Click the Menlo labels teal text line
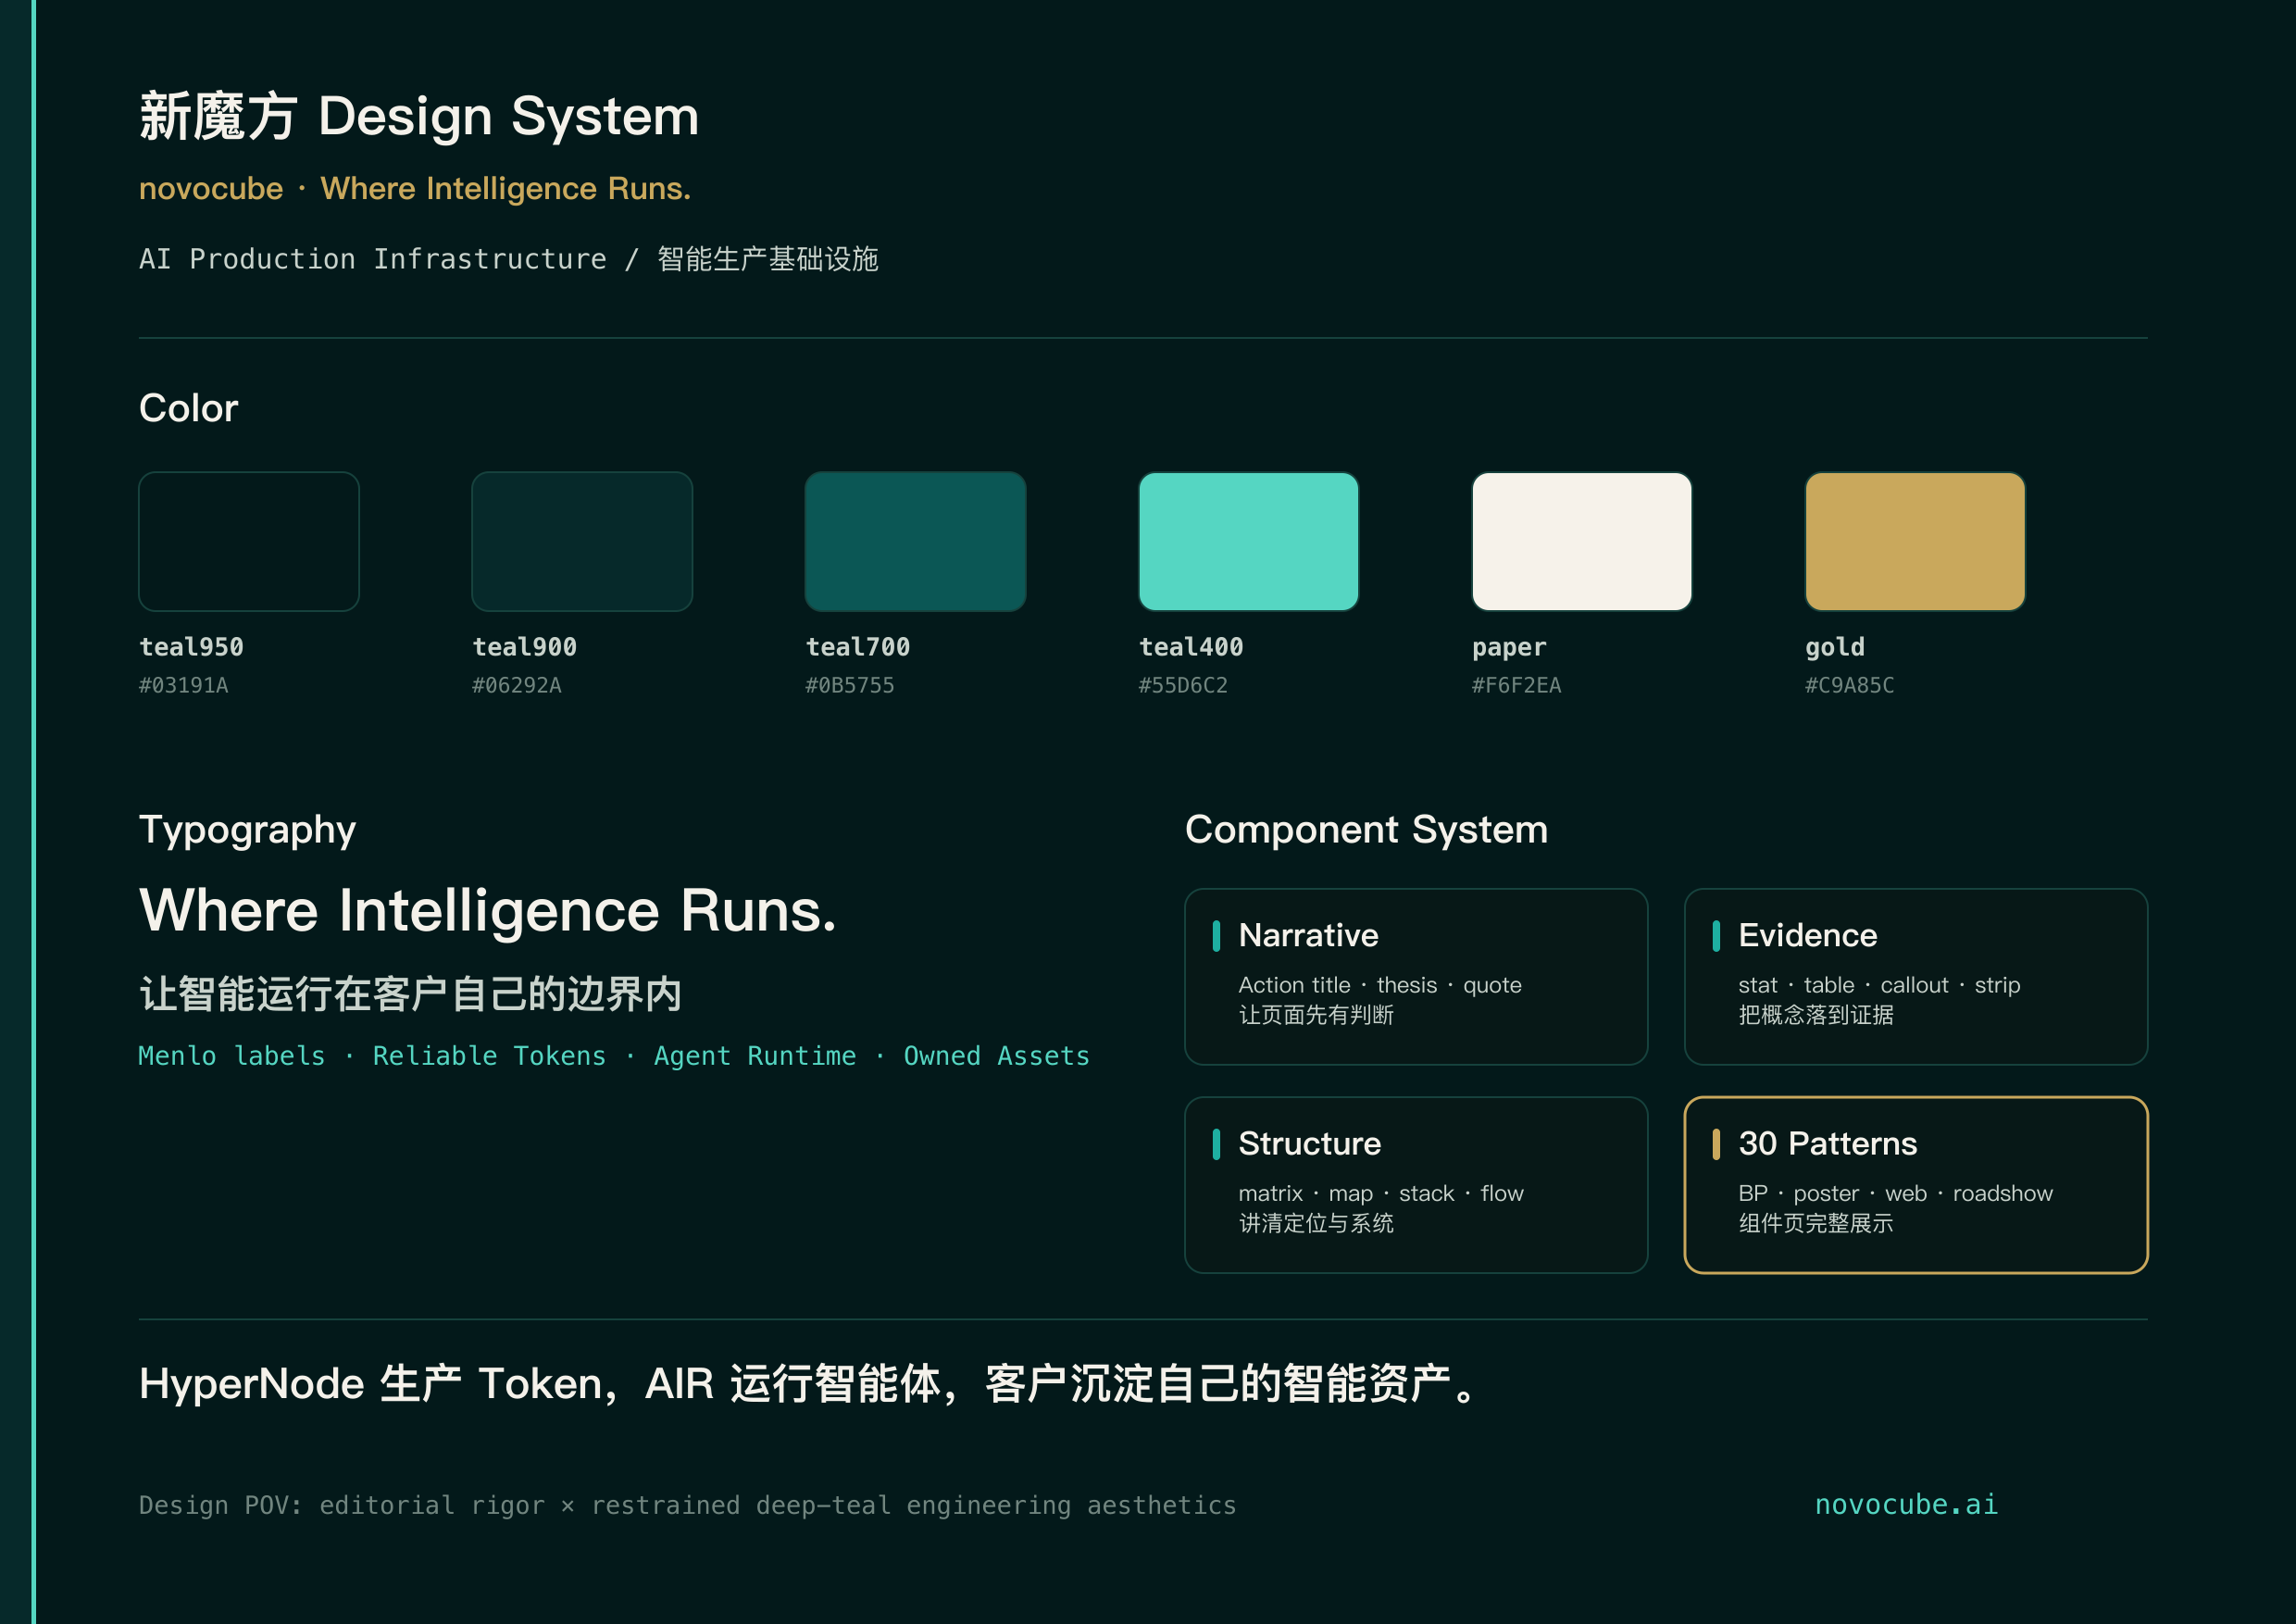Screen dimensions: 2296x1624 coord(614,1056)
